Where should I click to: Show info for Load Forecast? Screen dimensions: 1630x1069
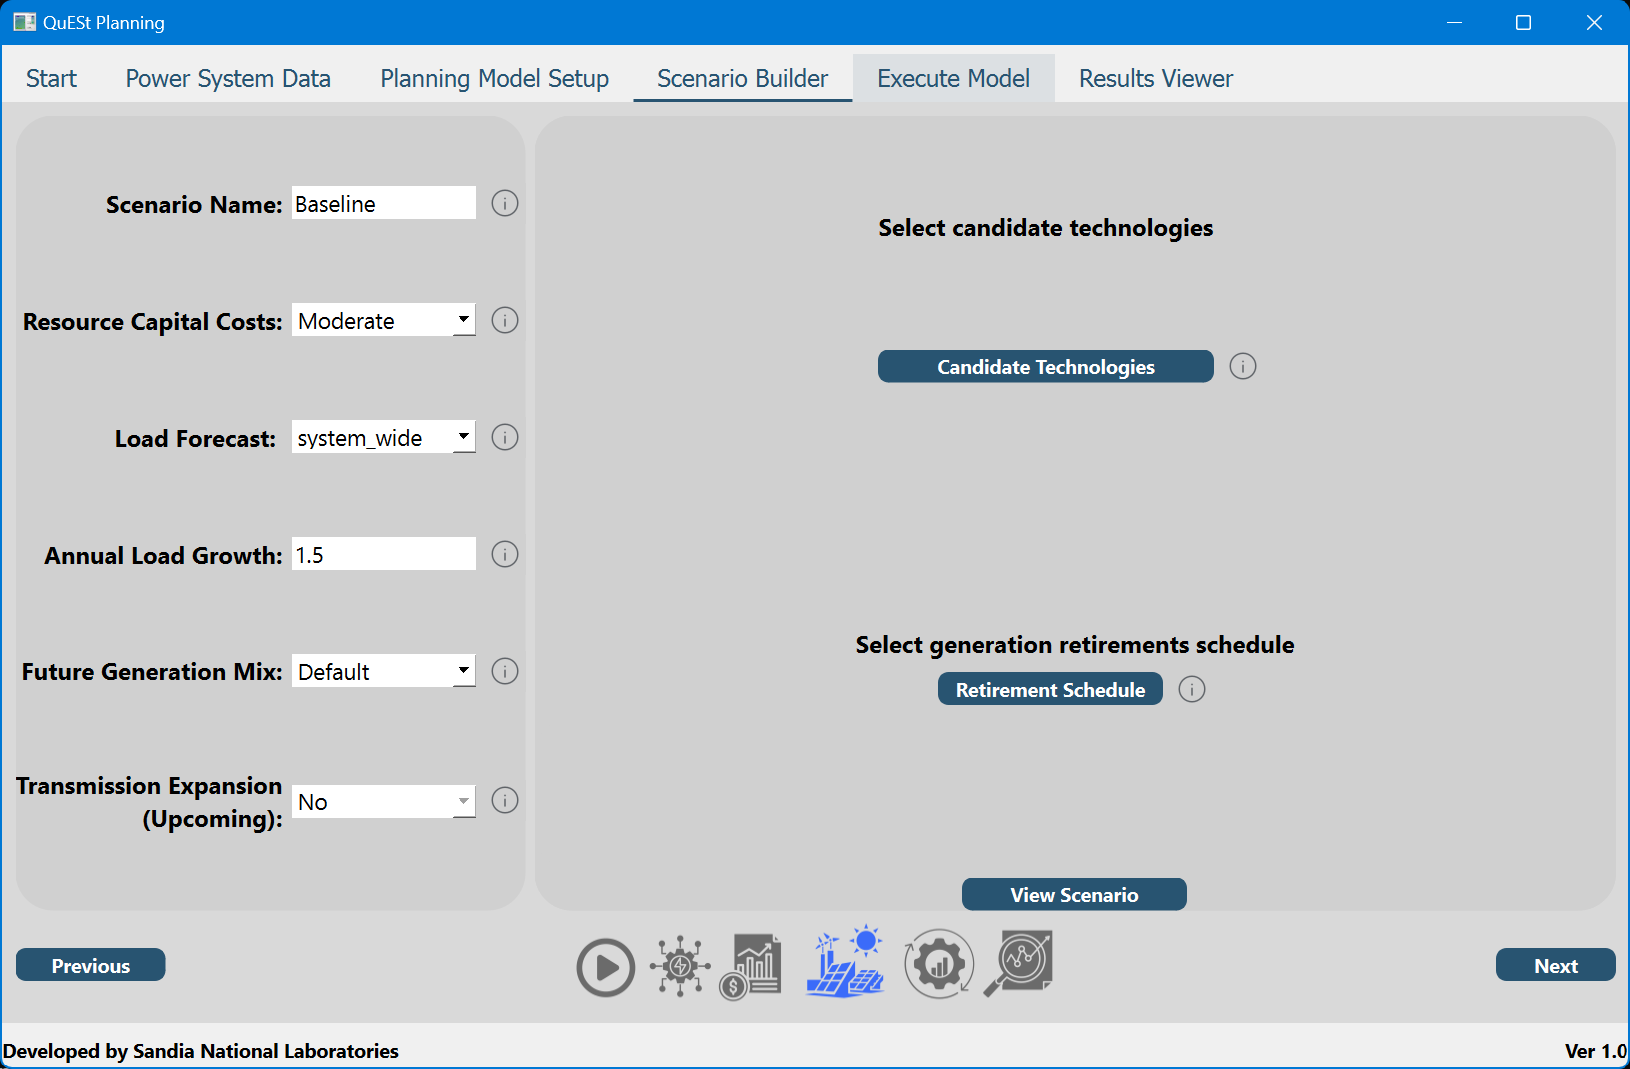505,438
